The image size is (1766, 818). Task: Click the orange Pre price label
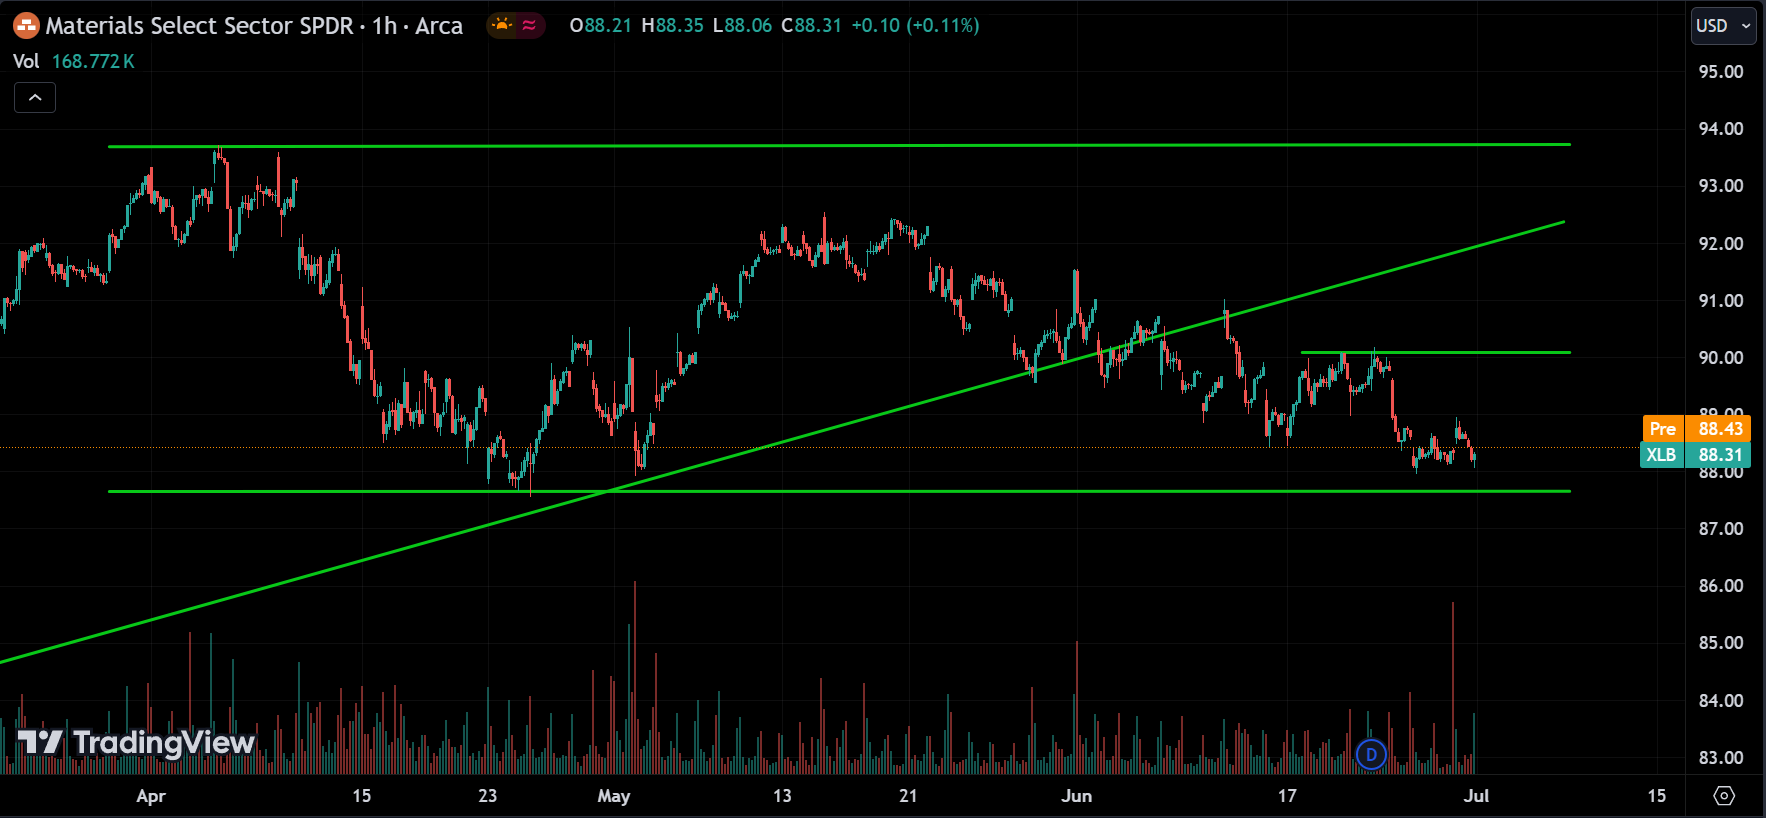click(1696, 428)
